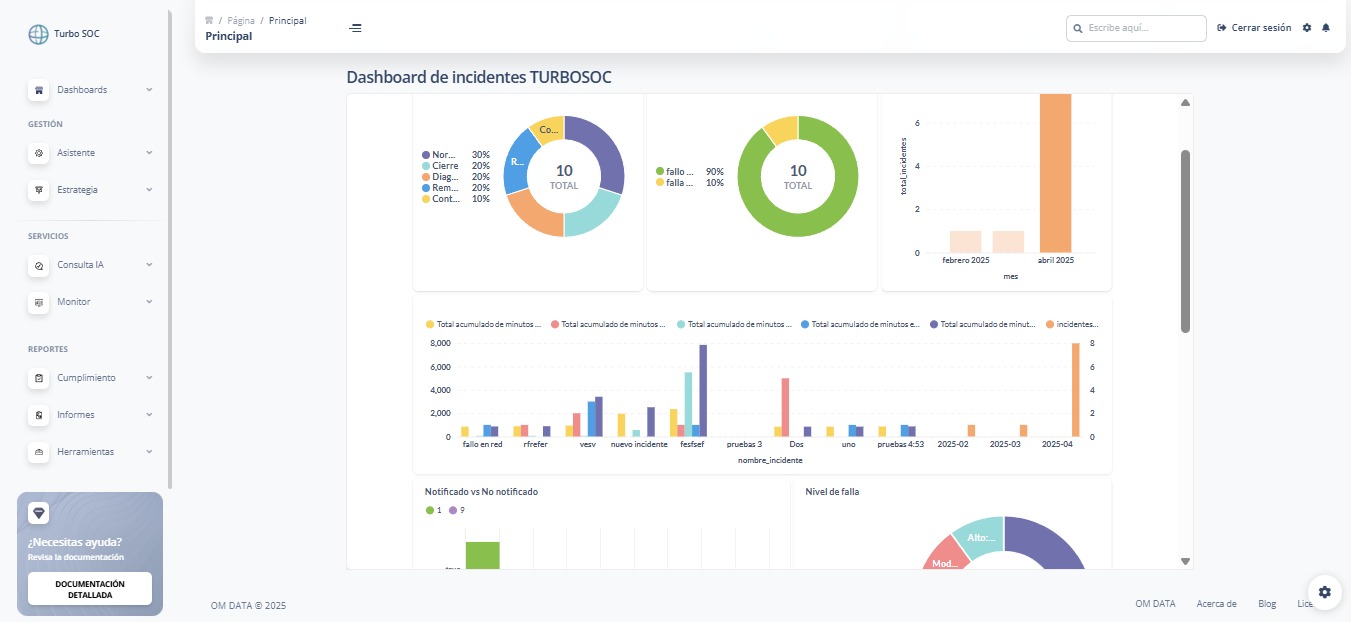
Task: Click the Monitor sidebar icon
Action: tap(38, 302)
